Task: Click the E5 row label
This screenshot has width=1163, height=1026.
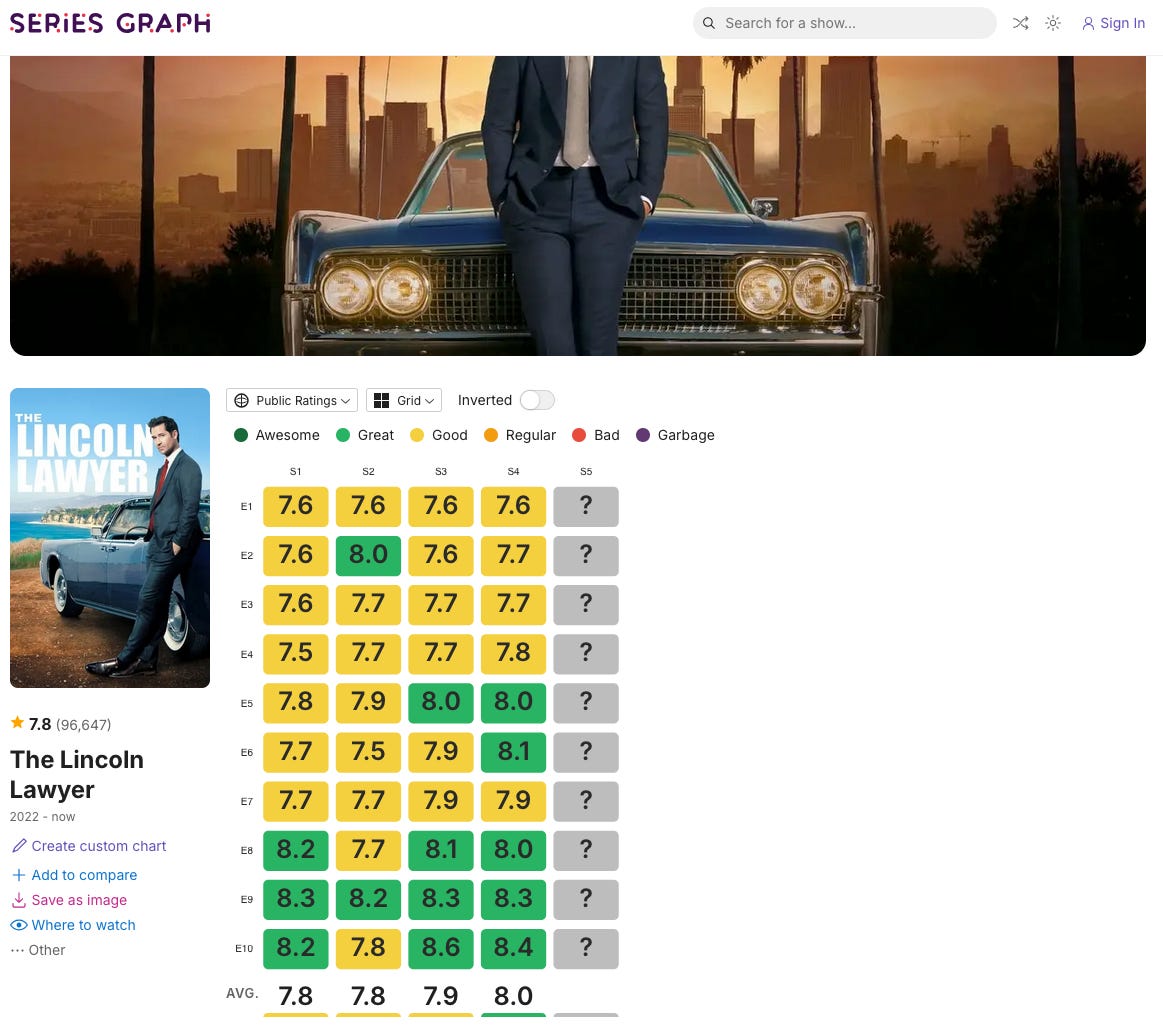Action: 246,703
